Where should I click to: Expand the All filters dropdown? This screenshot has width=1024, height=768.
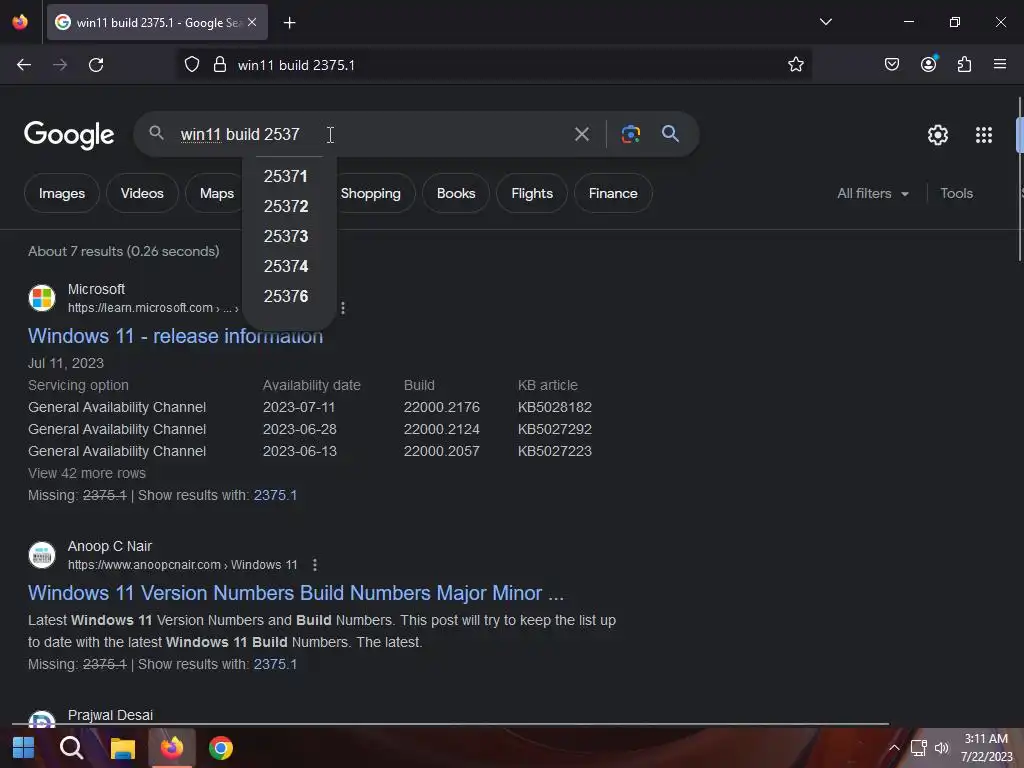click(873, 193)
